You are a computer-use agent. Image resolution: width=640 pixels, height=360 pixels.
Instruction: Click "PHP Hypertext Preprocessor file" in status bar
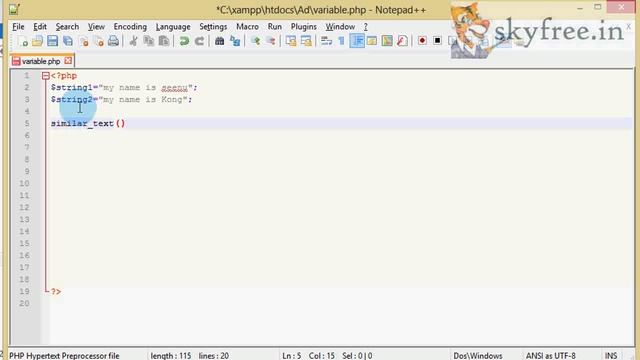click(64, 356)
